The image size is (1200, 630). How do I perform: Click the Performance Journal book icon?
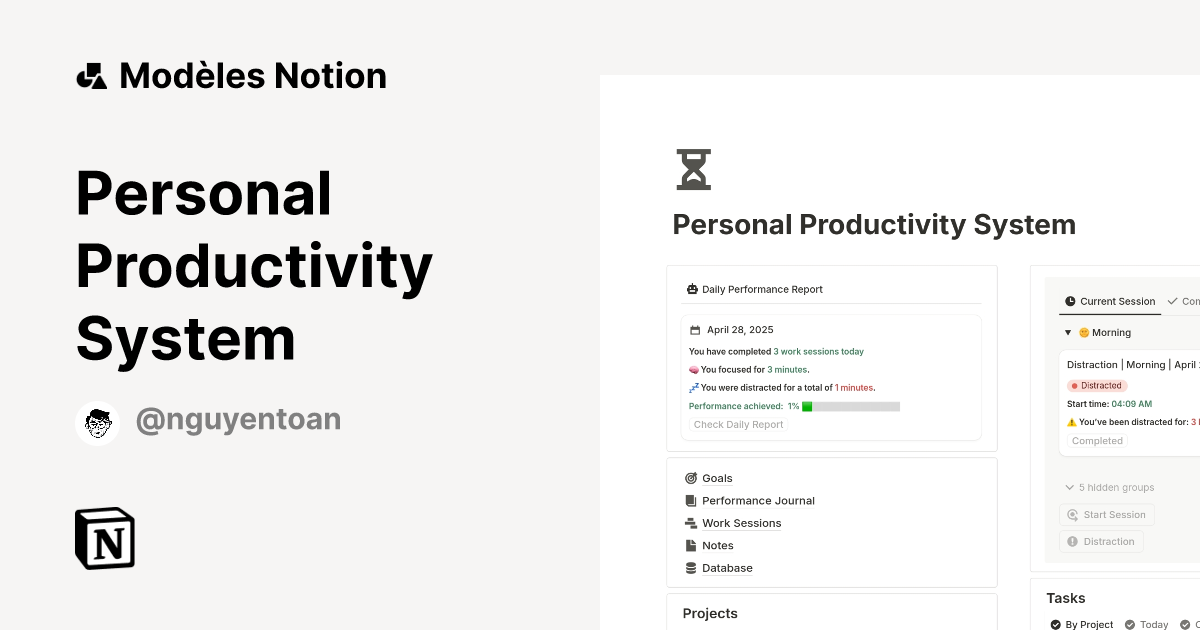pyautogui.click(x=691, y=500)
